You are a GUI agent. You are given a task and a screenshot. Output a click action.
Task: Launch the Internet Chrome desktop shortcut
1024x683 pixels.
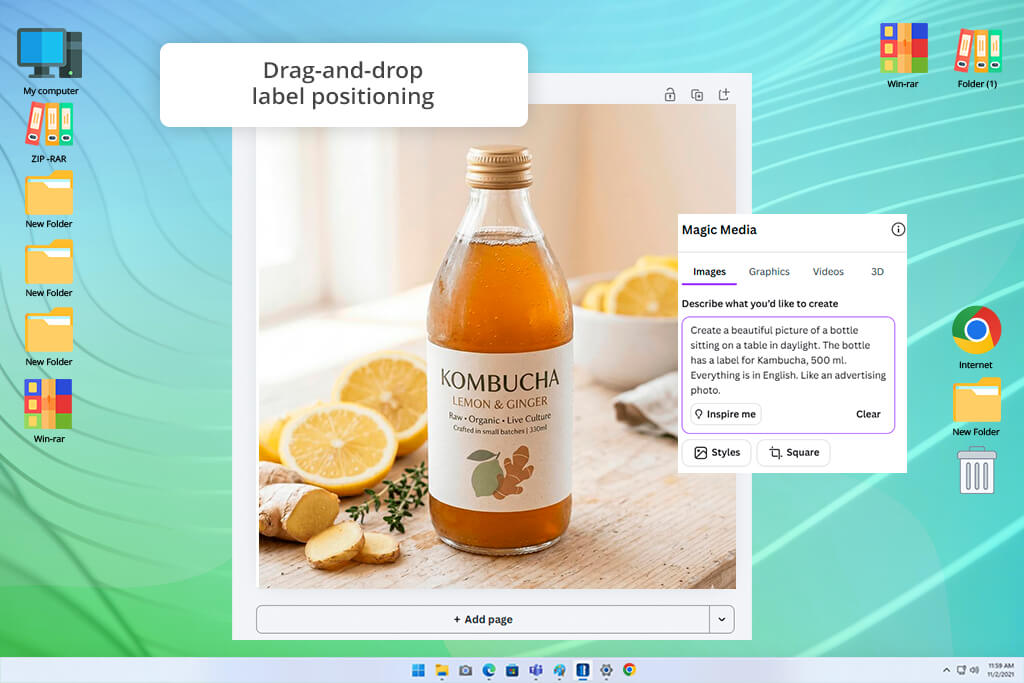tap(976, 337)
